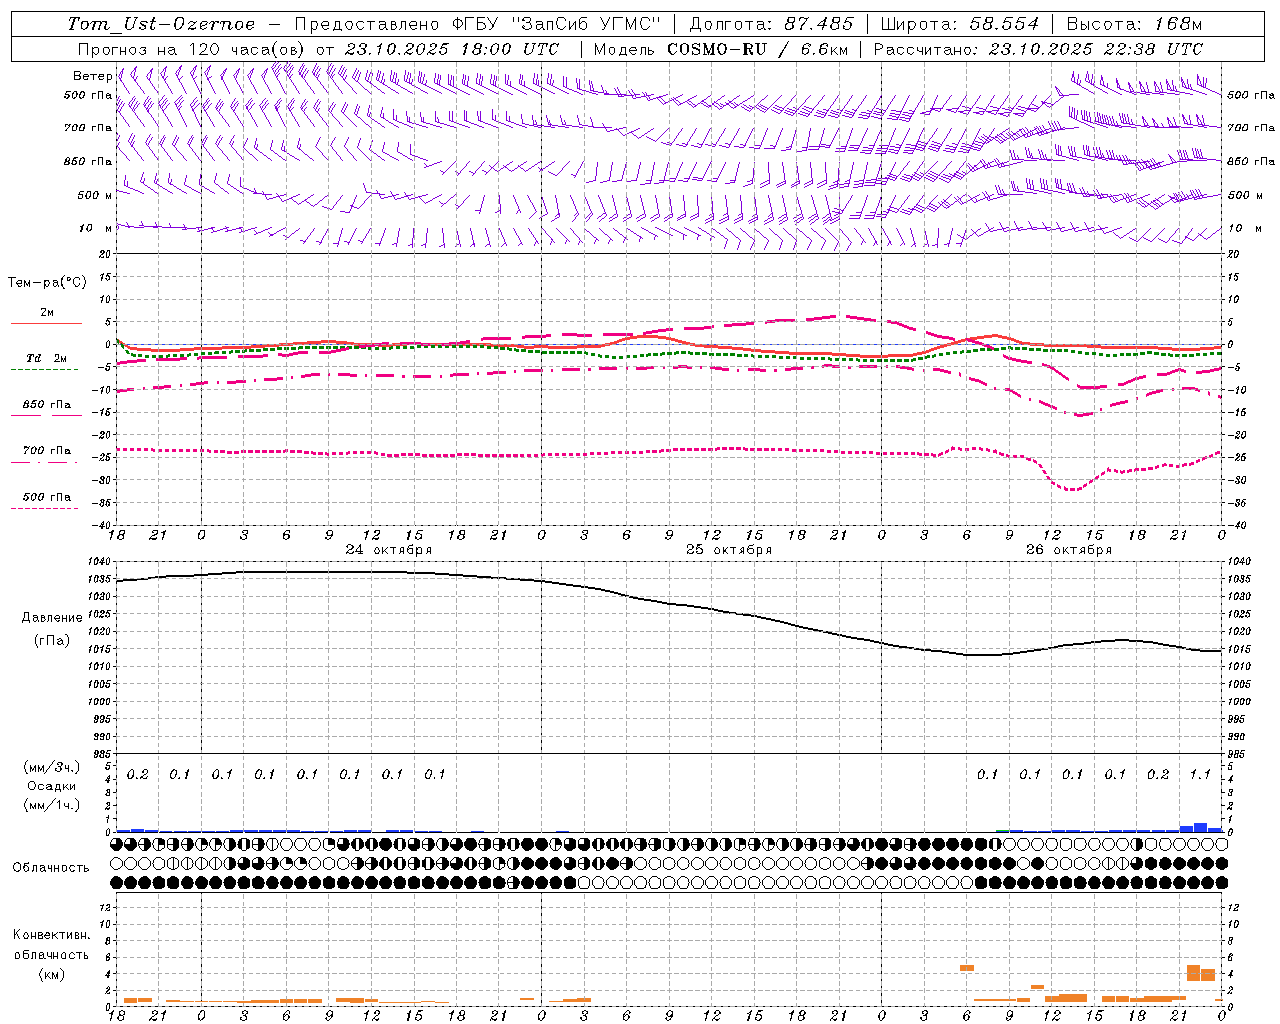
Task: Click the Конвективн. label
Action: coord(51,935)
